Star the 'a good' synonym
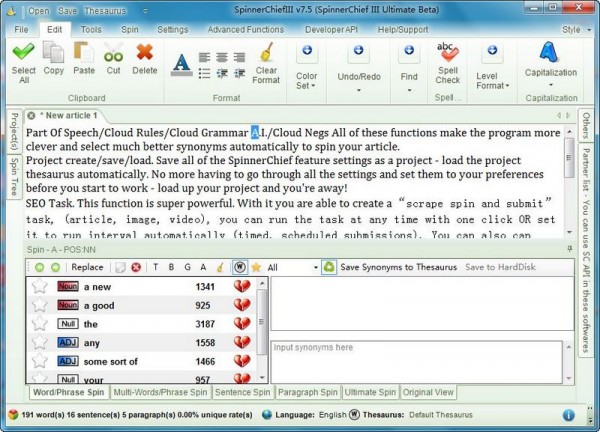 39,305
